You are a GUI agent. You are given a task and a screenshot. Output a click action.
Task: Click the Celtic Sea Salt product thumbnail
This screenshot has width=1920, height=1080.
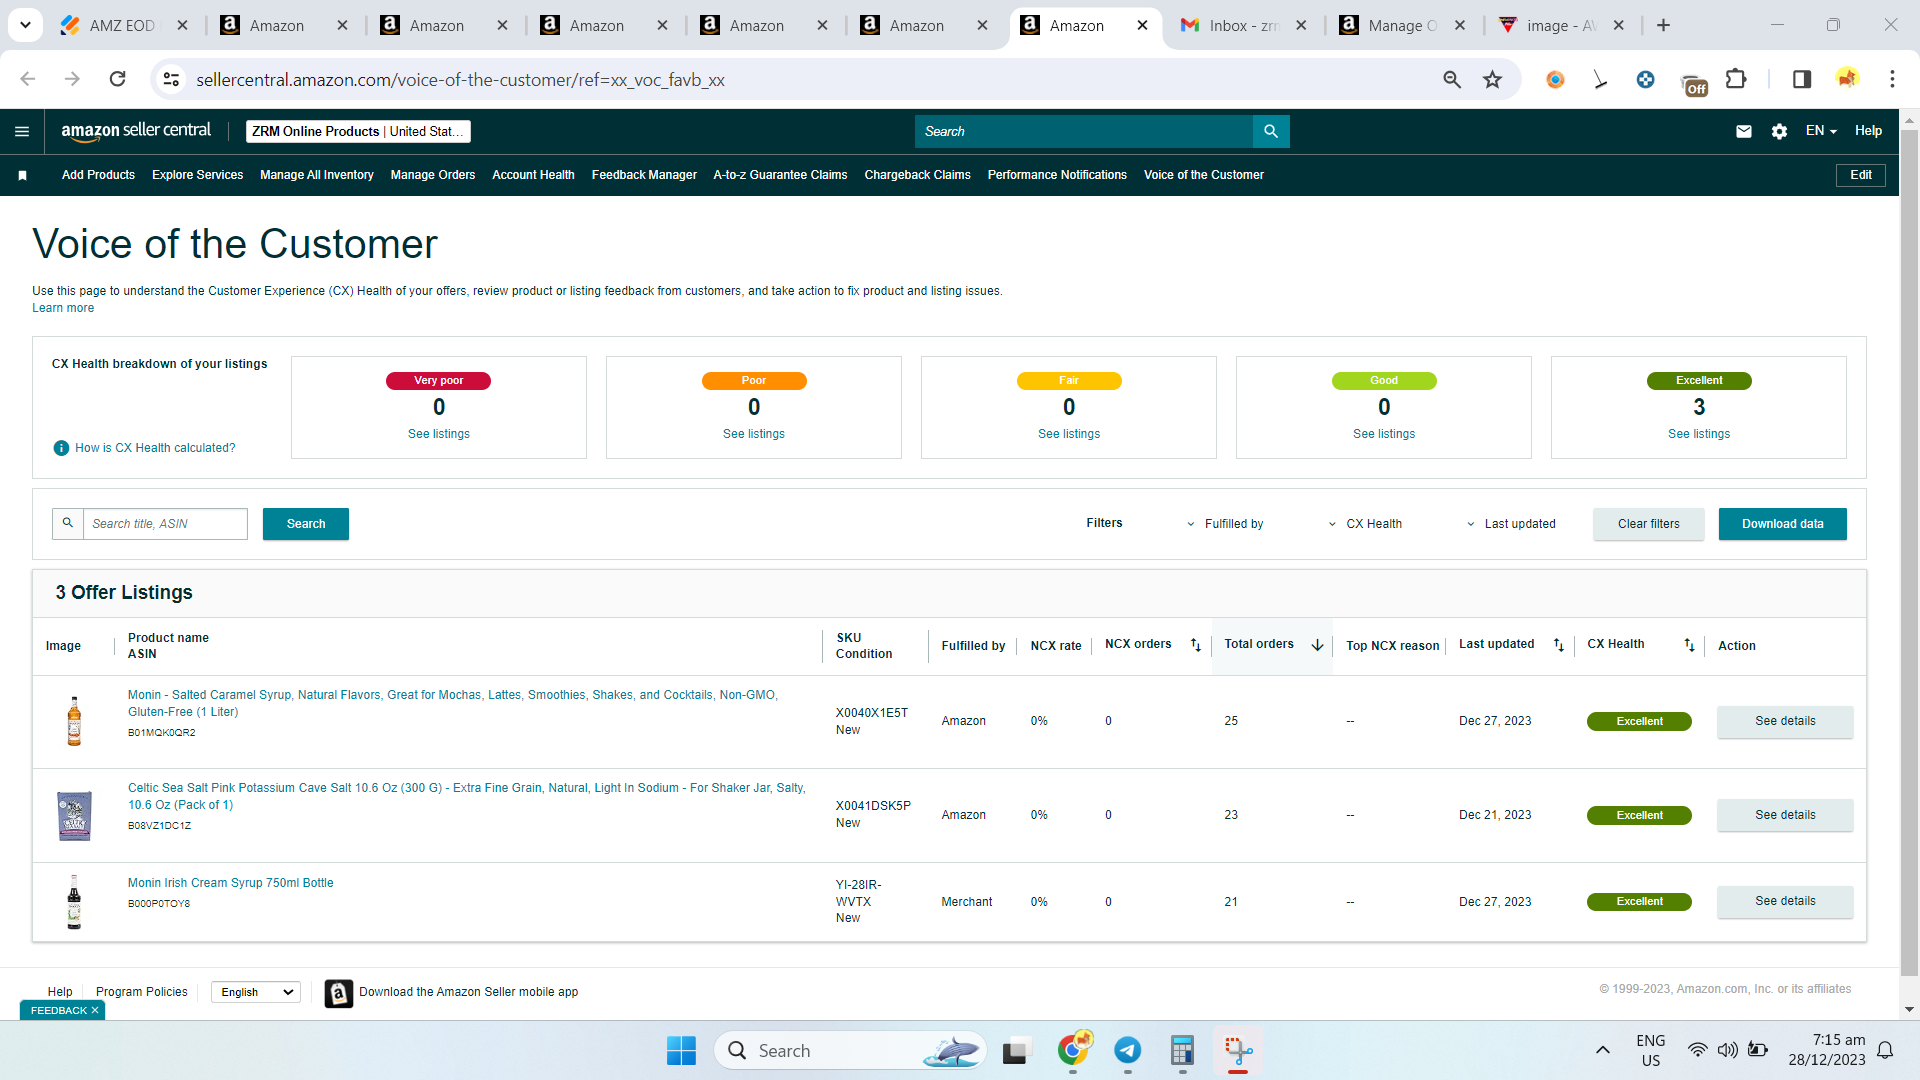[x=75, y=815]
